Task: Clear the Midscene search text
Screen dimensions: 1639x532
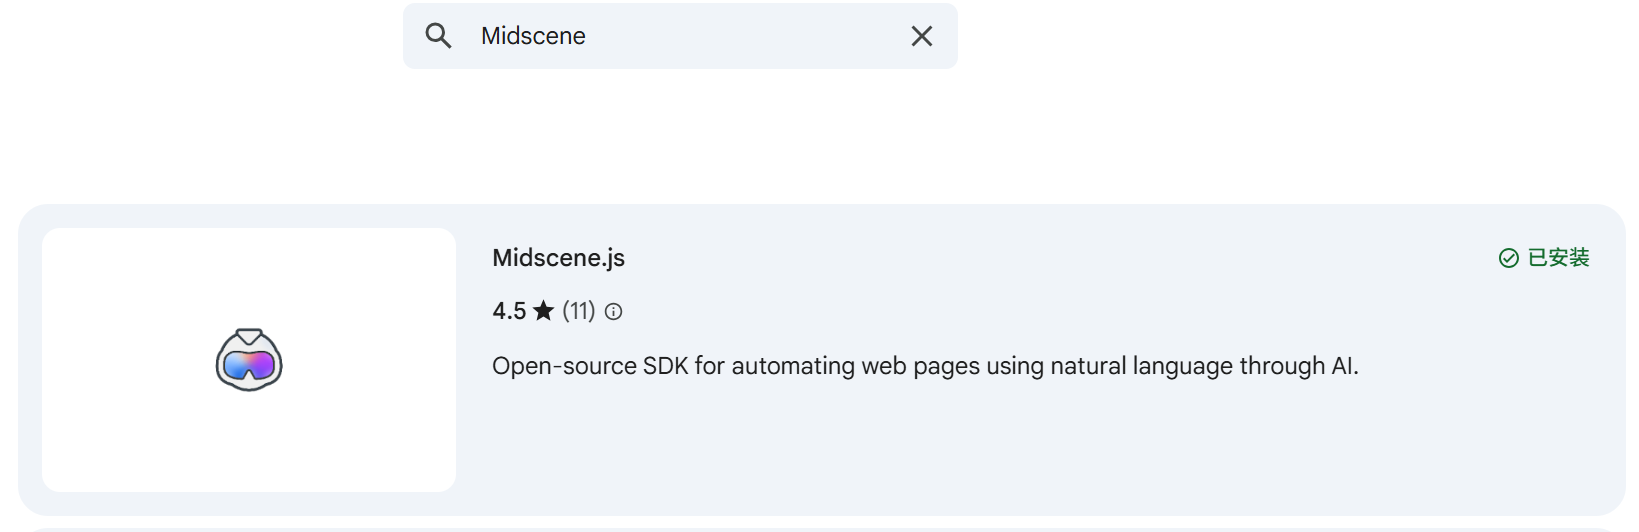Action: (922, 36)
